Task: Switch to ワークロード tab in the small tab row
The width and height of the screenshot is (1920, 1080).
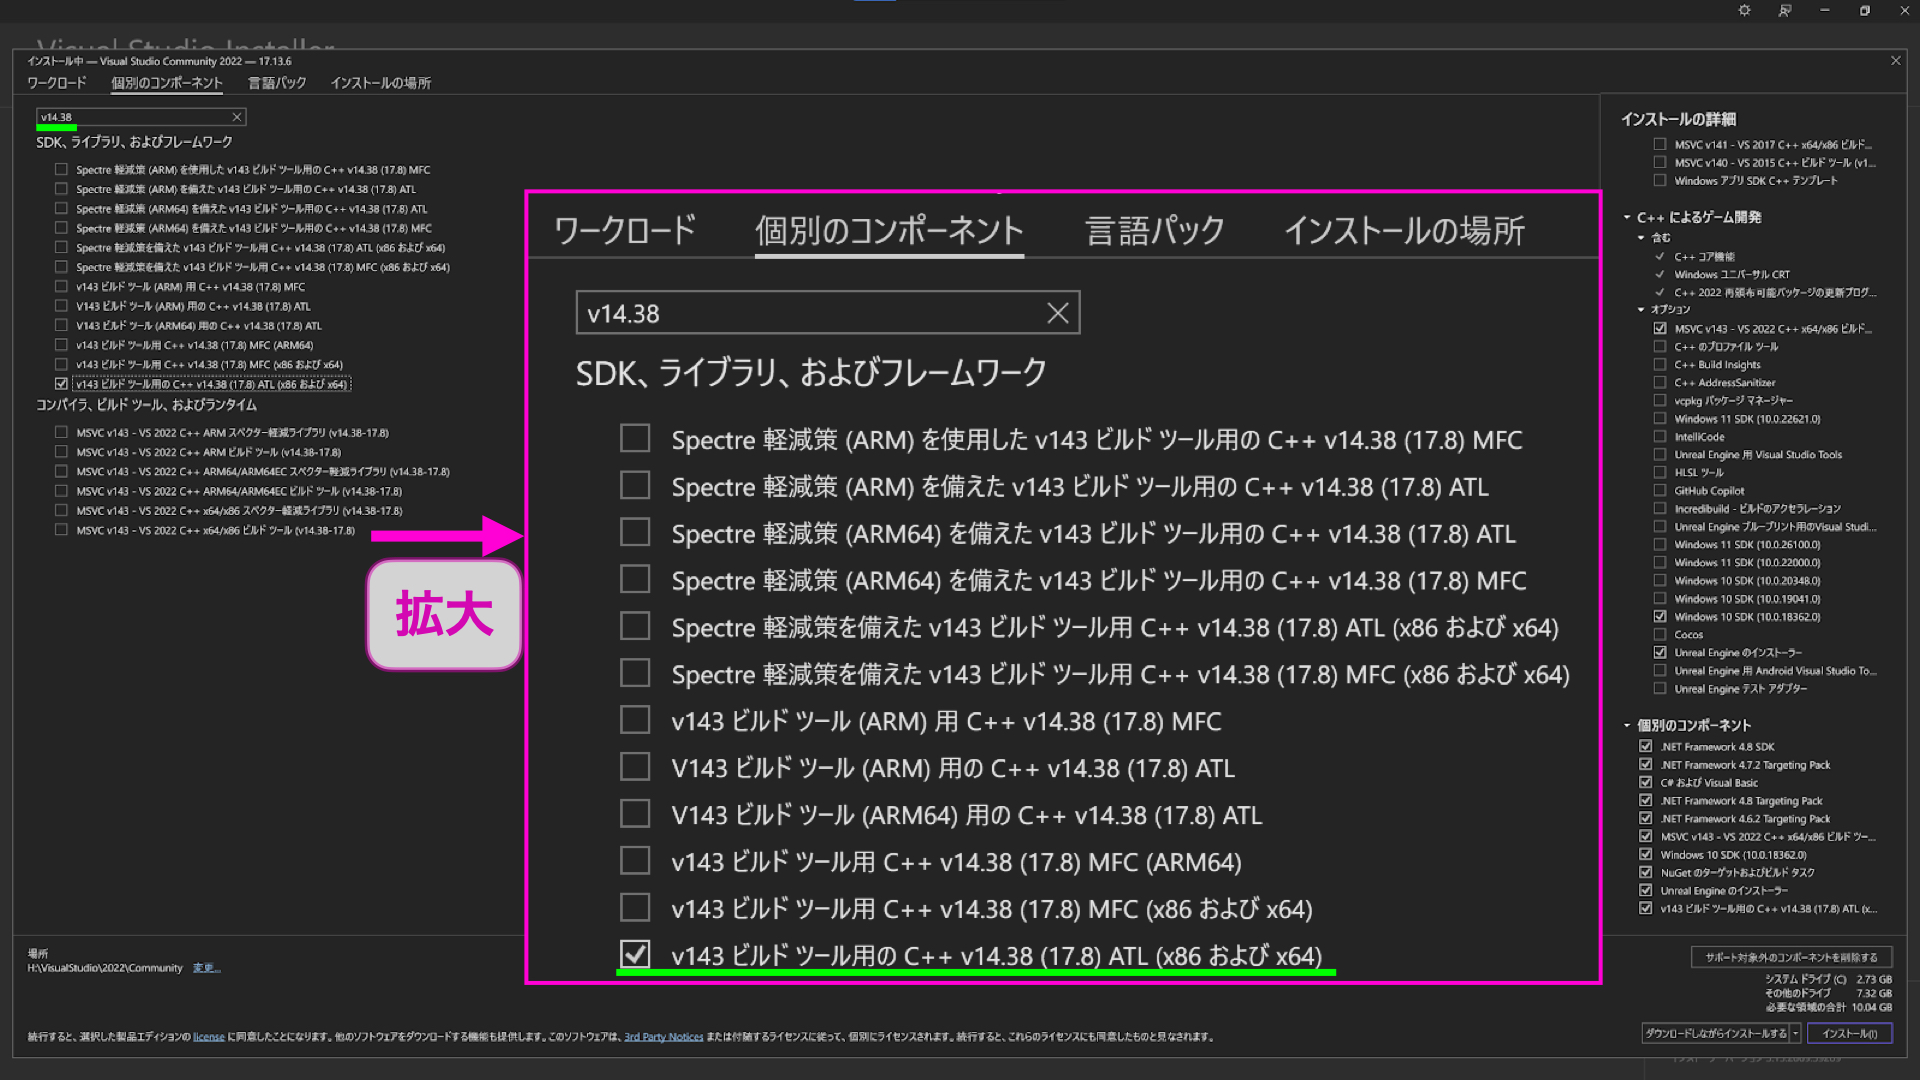Action: click(57, 83)
